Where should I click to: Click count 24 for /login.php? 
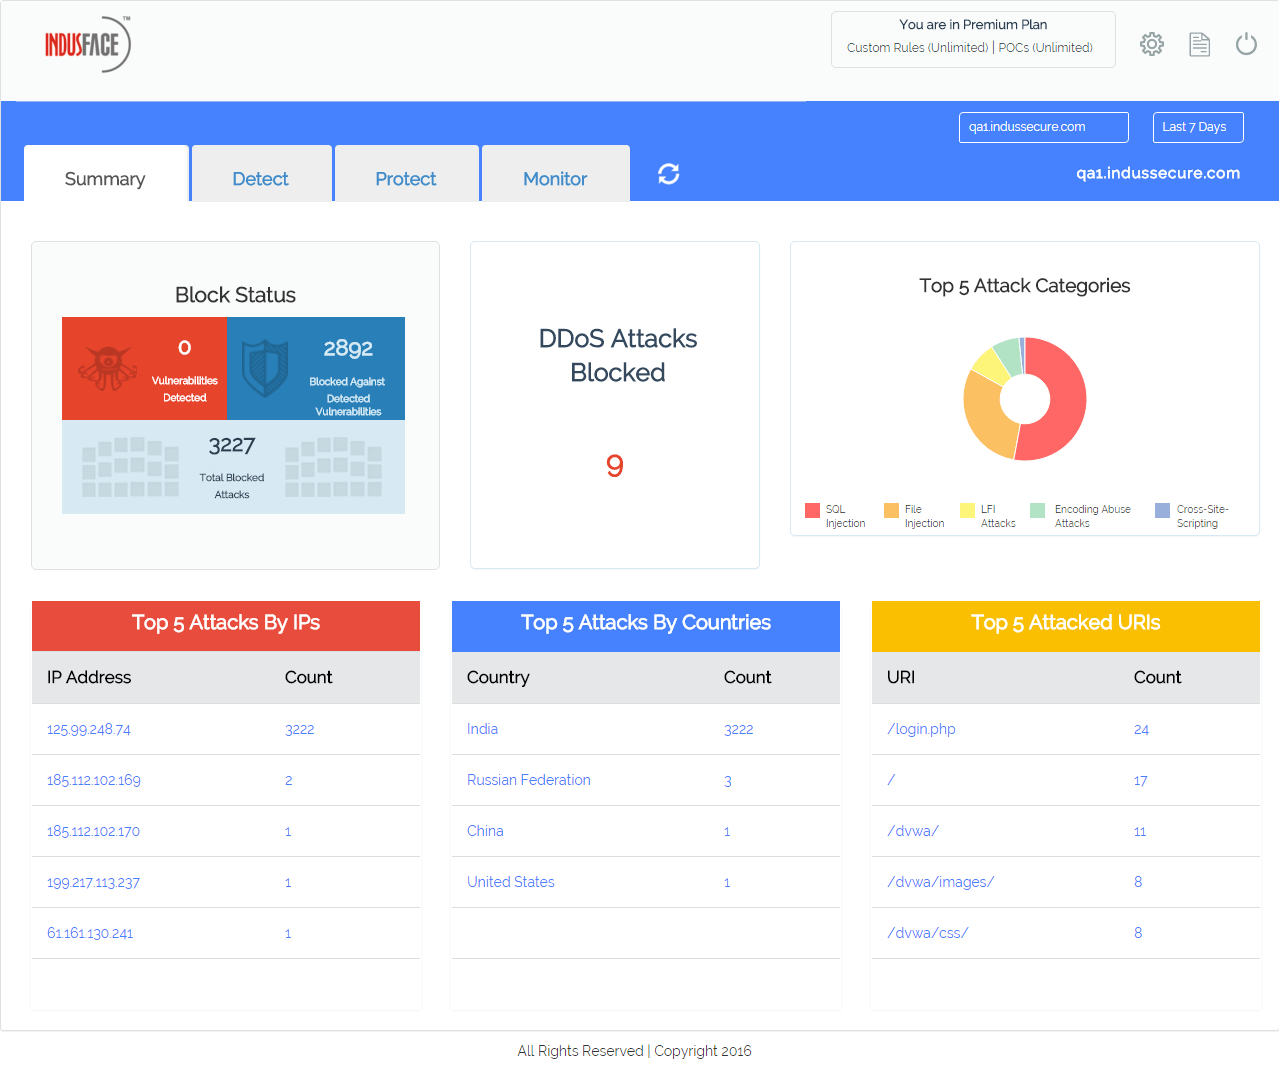[1141, 729]
